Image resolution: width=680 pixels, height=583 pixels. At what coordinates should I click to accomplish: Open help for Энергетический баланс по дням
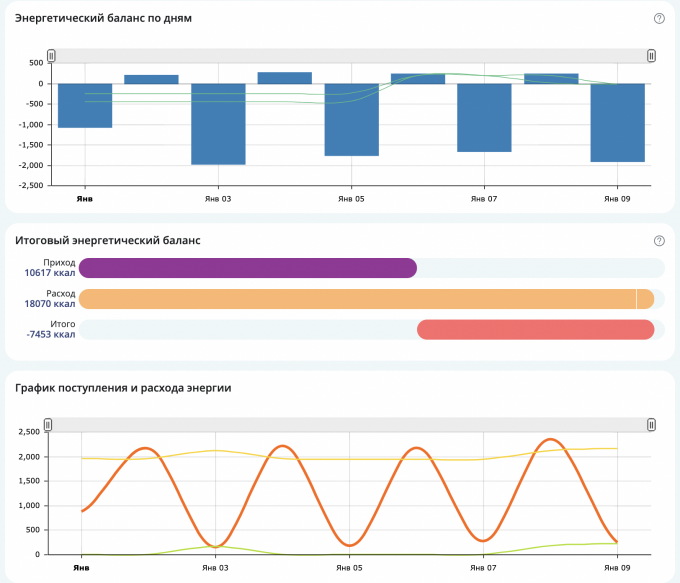point(659,18)
